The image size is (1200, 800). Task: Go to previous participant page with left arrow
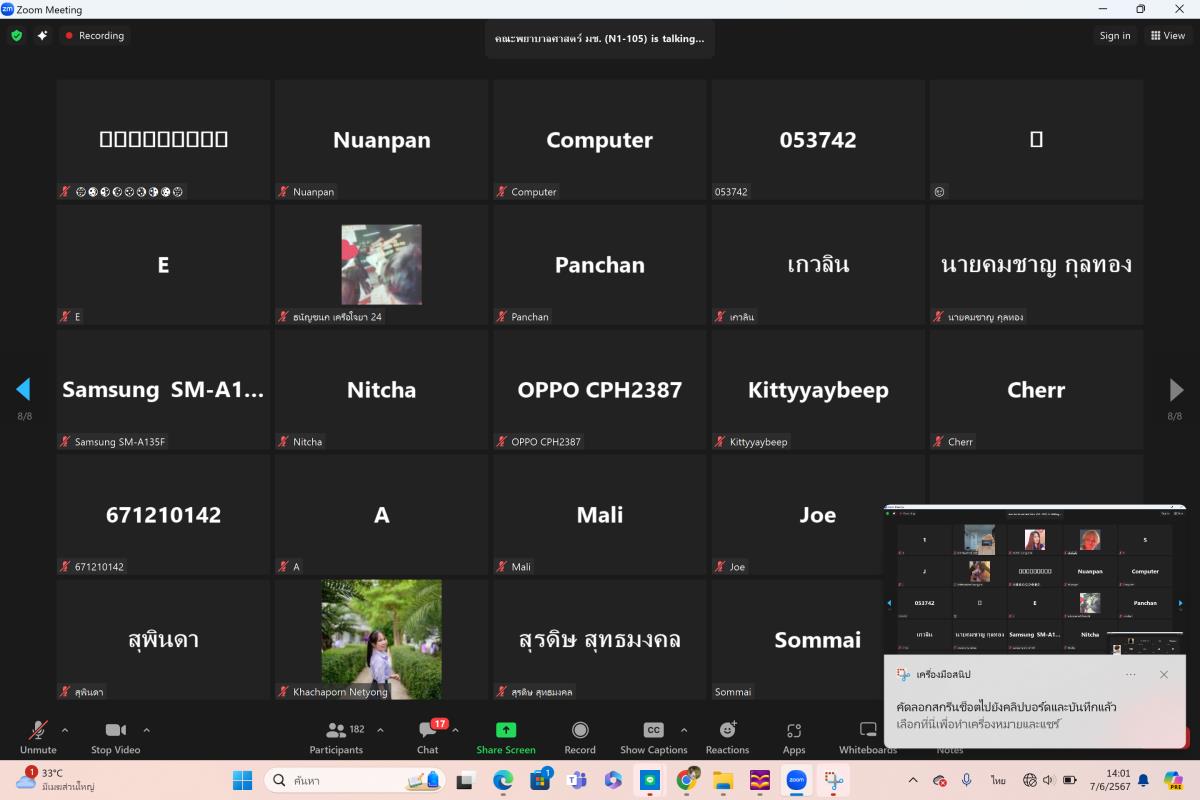(24, 389)
